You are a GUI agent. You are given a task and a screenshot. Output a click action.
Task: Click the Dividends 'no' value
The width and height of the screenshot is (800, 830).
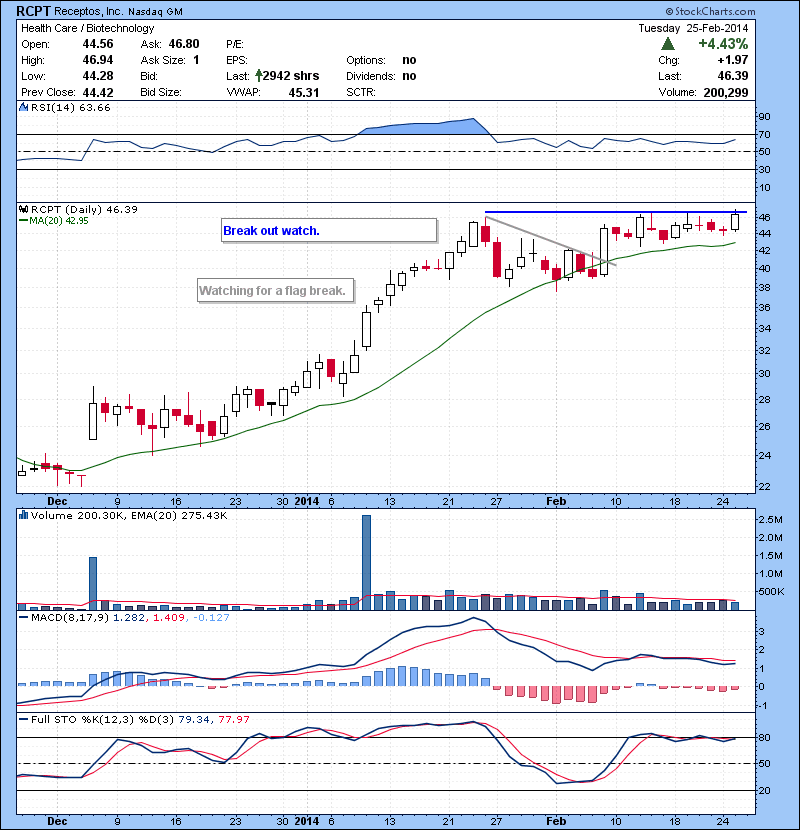(x=409, y=76)
